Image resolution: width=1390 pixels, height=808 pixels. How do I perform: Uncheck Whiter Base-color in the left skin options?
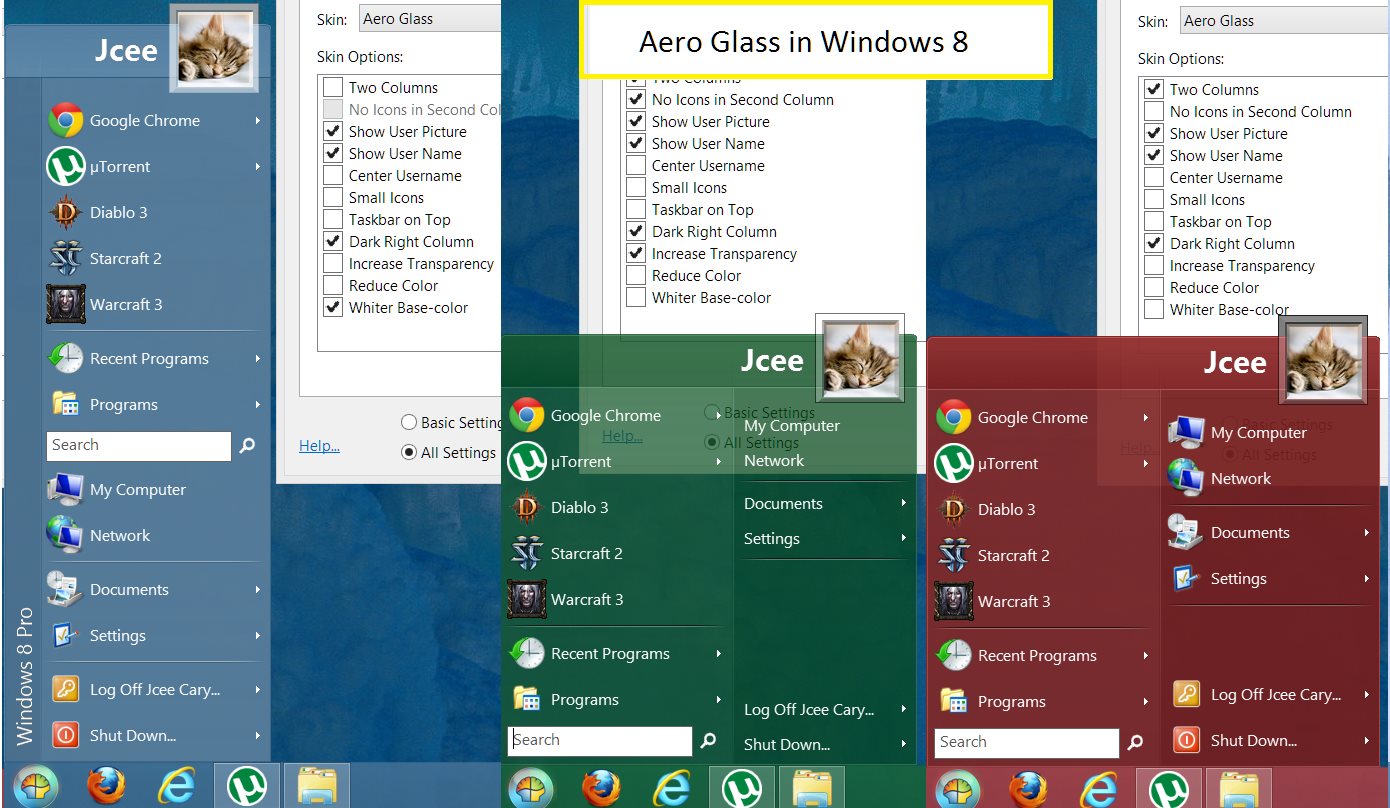(x=334, y=308)
